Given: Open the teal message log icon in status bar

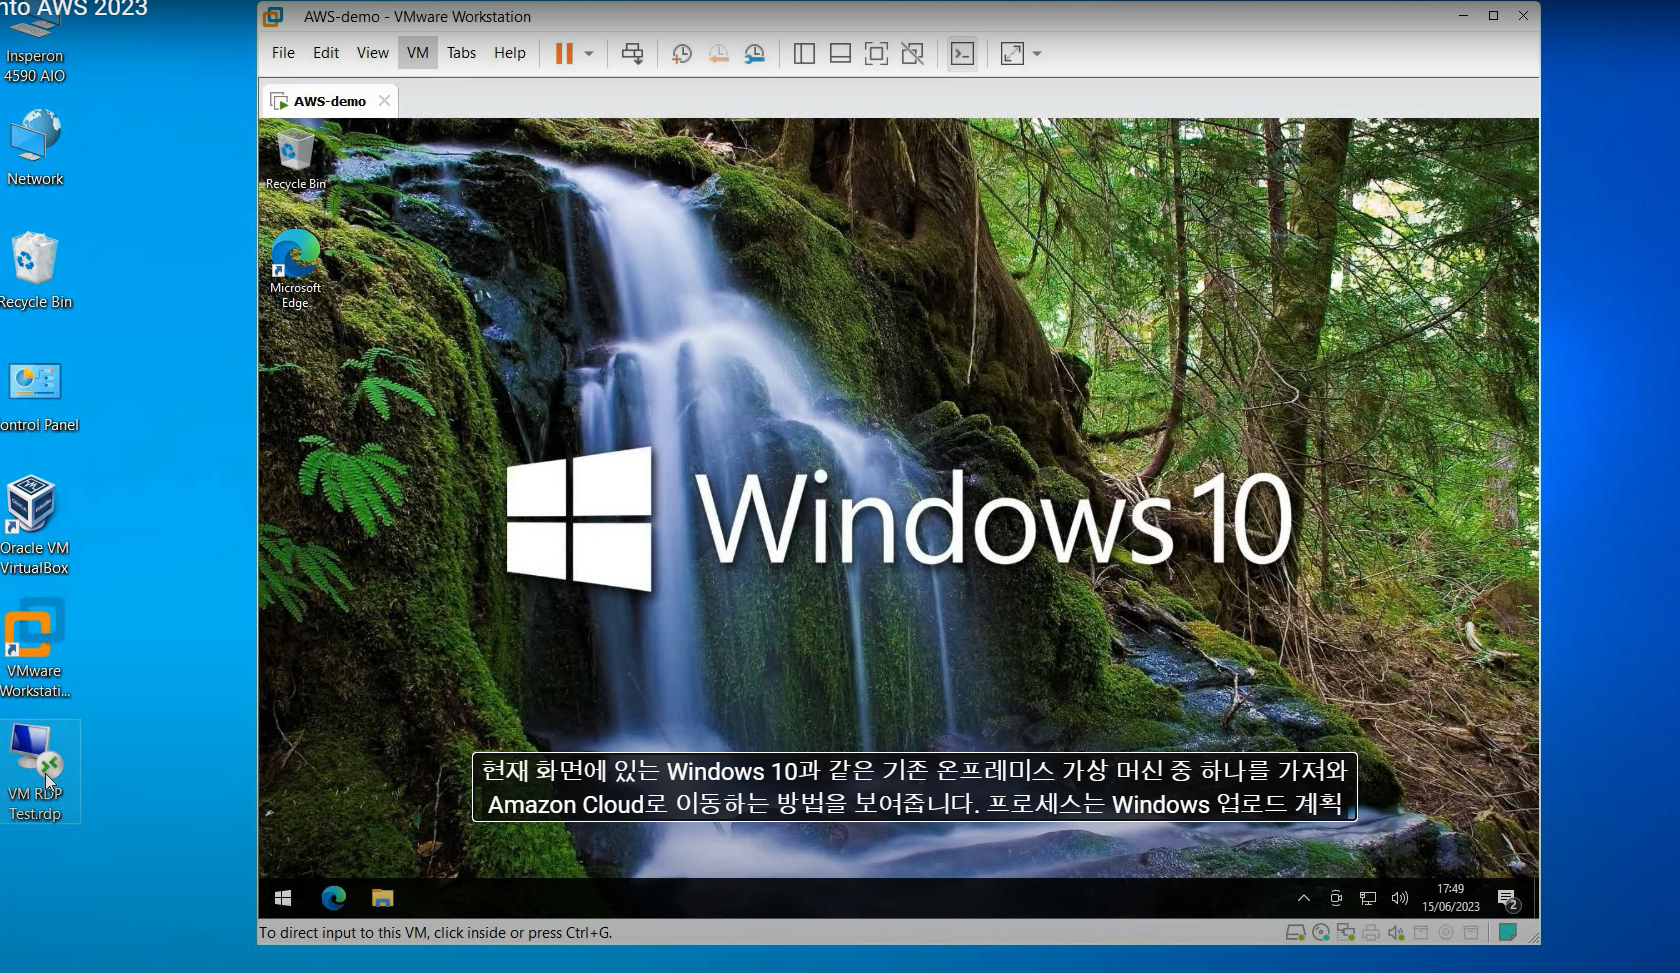Looking at the screenshot, I should pyautogui.click(x=1508, y=933).
